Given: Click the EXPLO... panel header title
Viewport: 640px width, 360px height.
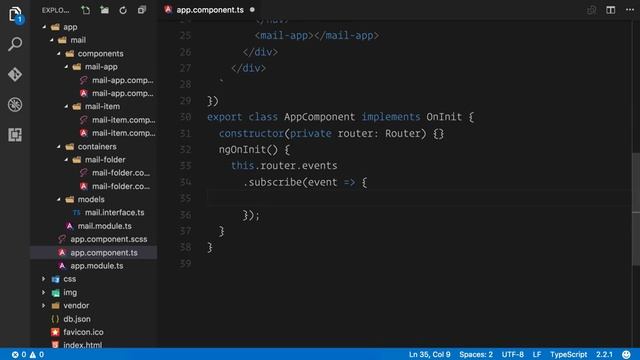Looking at the screenshot, I should [x=55, y=10].
